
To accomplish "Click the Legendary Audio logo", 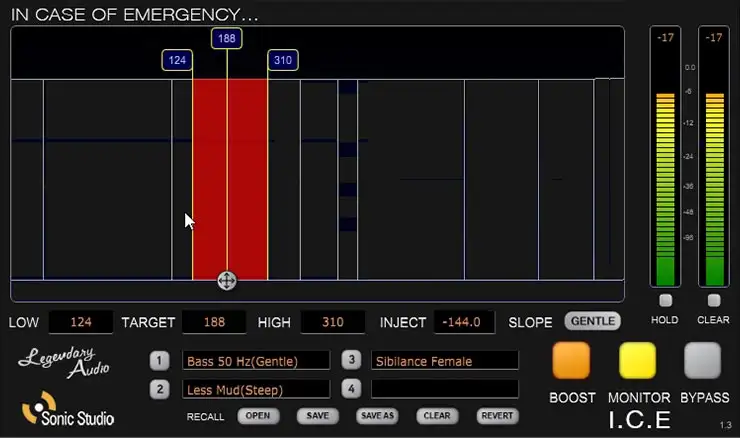I will [64, 362].
